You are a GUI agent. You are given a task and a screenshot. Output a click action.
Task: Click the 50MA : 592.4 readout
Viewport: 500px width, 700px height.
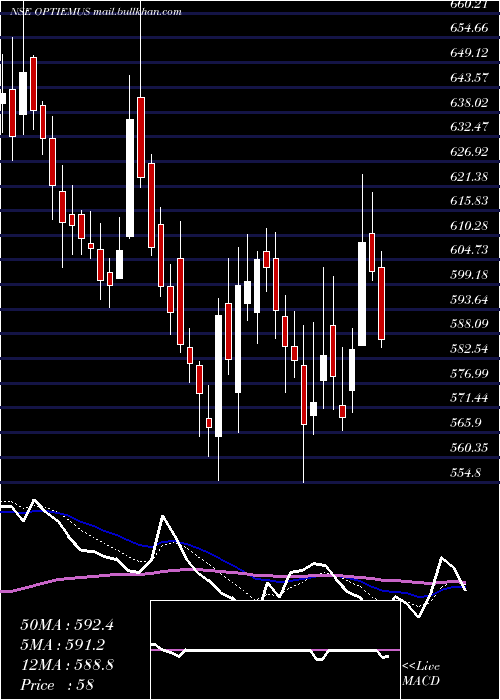coord(67,625)
